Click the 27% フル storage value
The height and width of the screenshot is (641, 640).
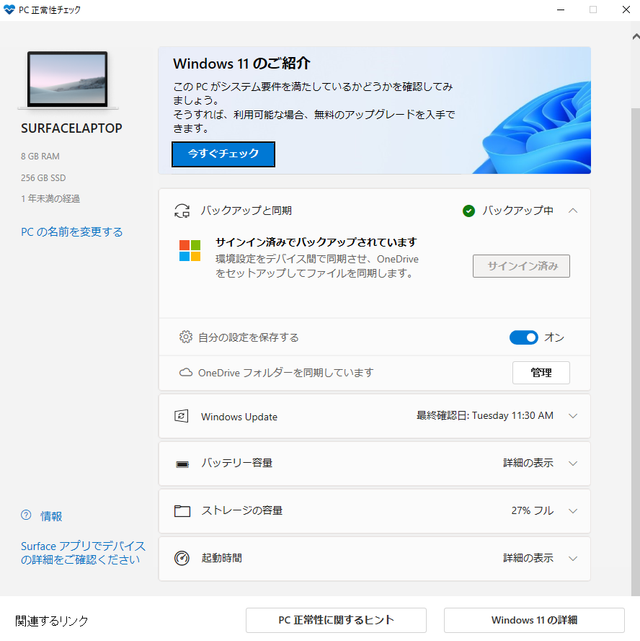click(532, 511)
